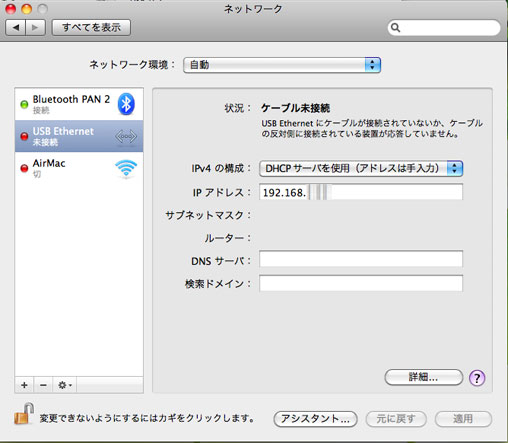
Task: Click red status dot of USB Ethernet
Action: pyautogui.click(x=24, y=136)
